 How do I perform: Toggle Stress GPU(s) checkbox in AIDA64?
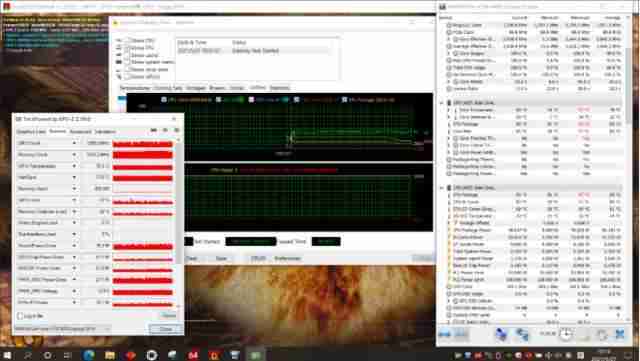click(x=127, y=77)
